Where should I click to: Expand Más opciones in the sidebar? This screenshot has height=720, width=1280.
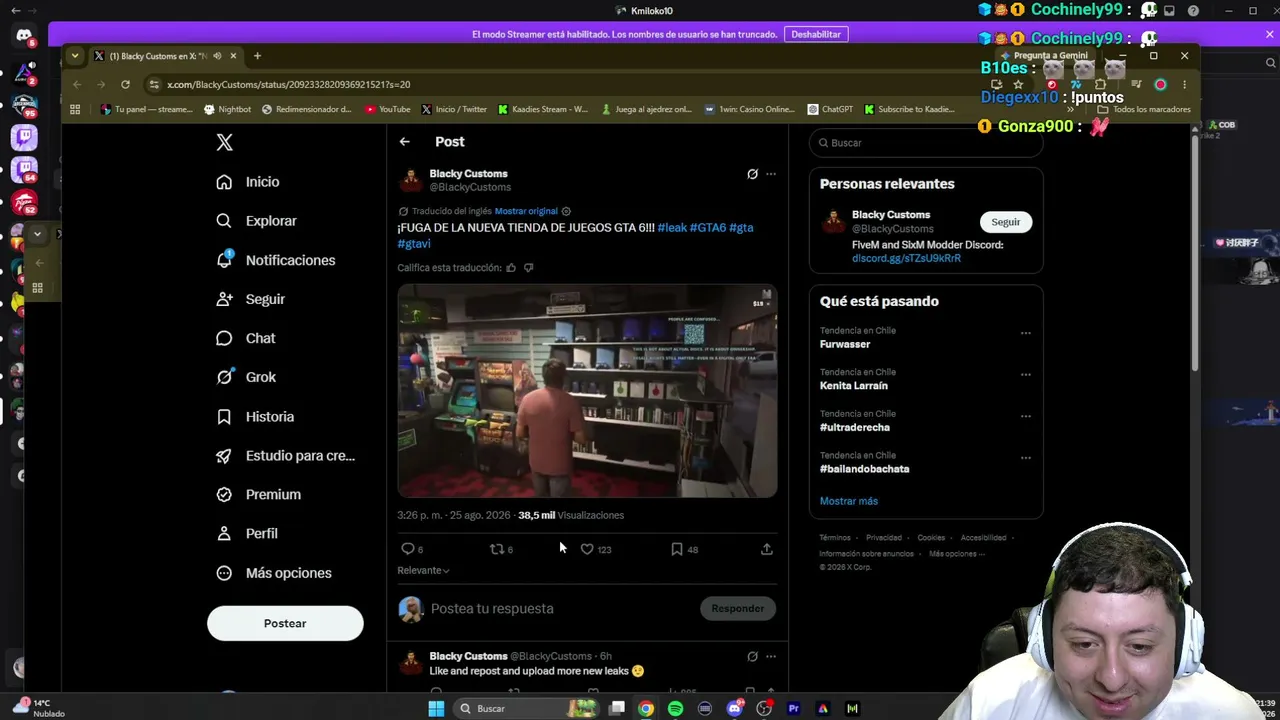(x=274, y=573)
